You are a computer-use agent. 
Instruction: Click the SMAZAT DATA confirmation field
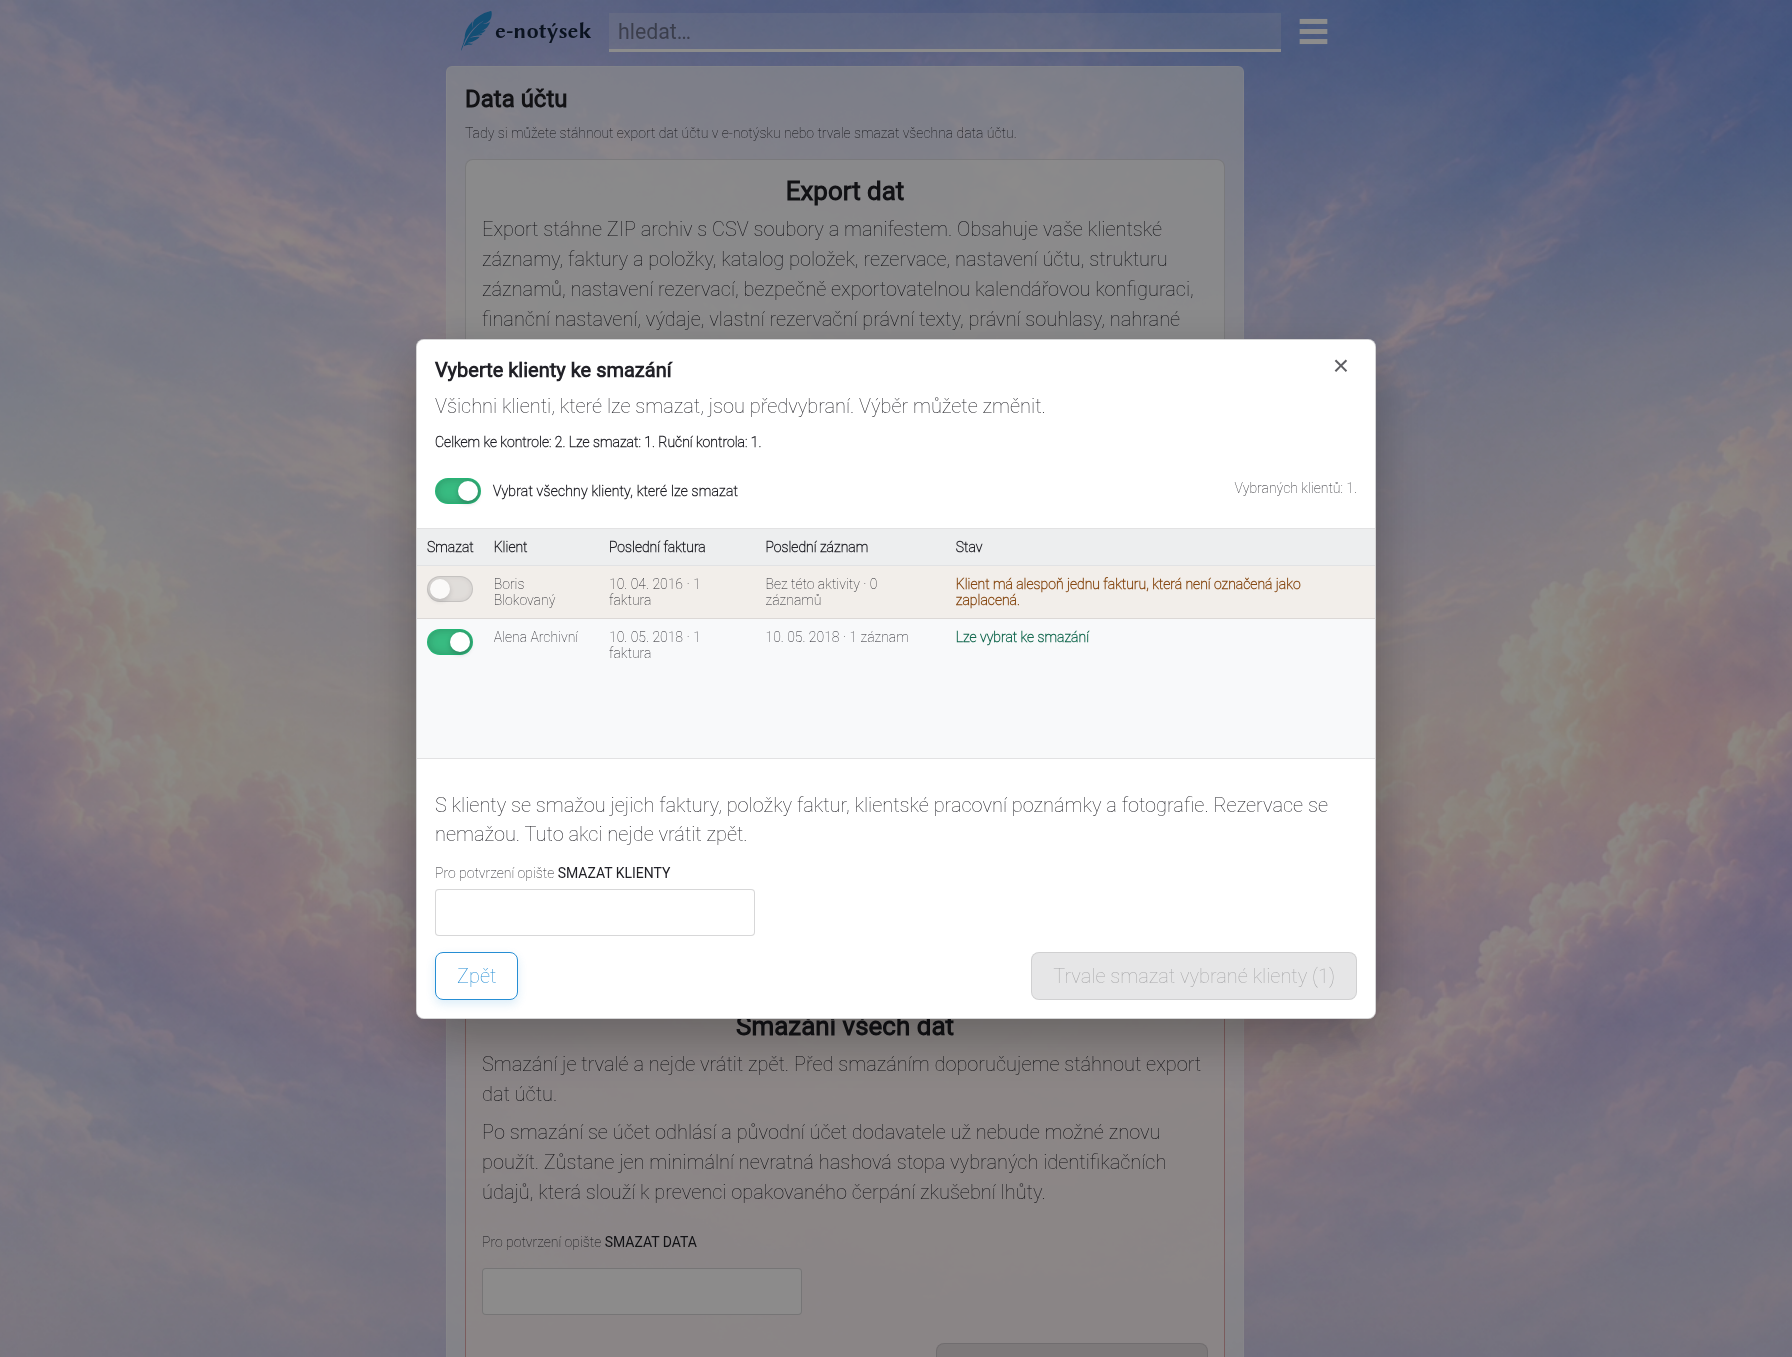642,1291
